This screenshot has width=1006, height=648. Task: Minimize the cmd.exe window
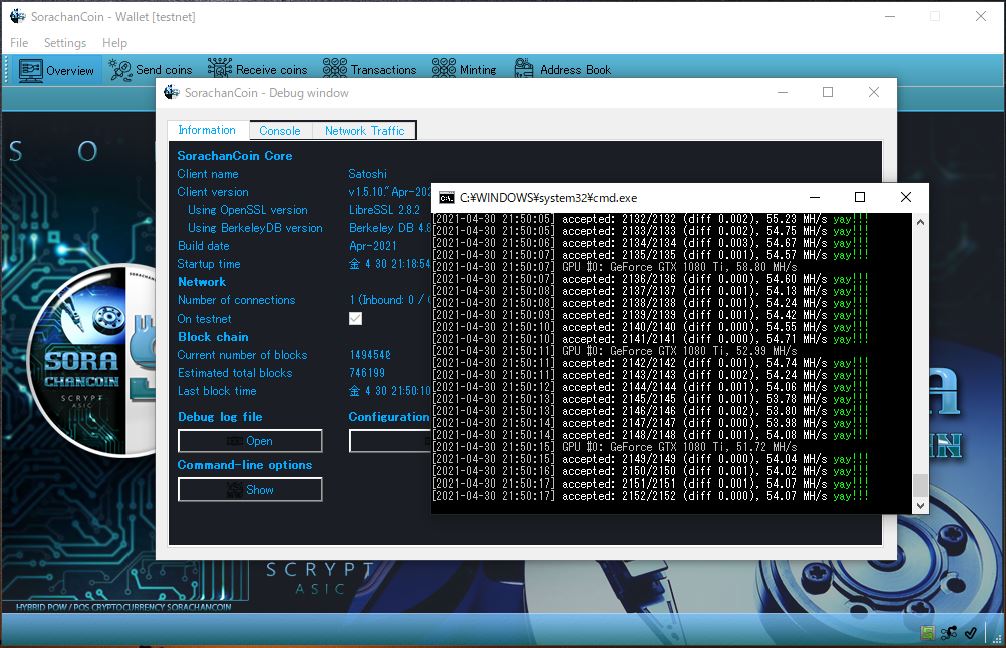[815, 197]
